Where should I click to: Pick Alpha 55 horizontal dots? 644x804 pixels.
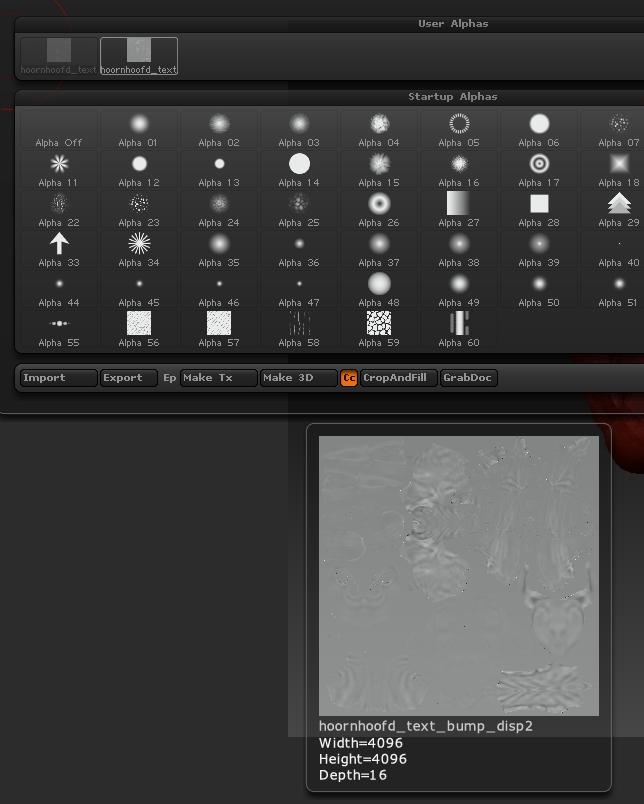coord(59,330)
